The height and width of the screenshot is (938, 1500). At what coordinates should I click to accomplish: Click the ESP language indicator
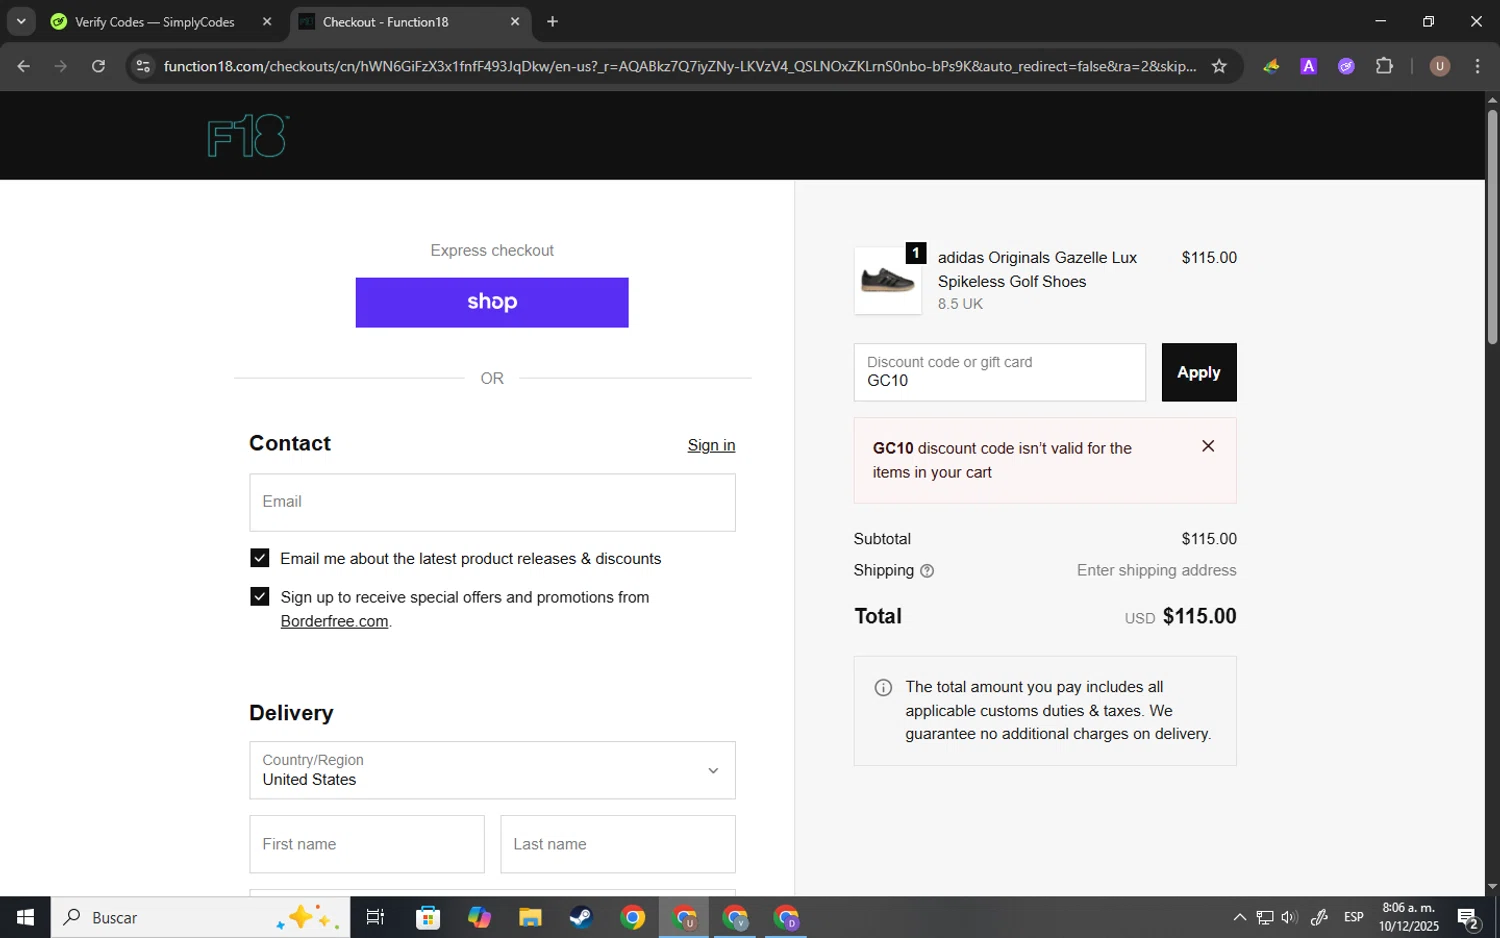point(1353,917)
